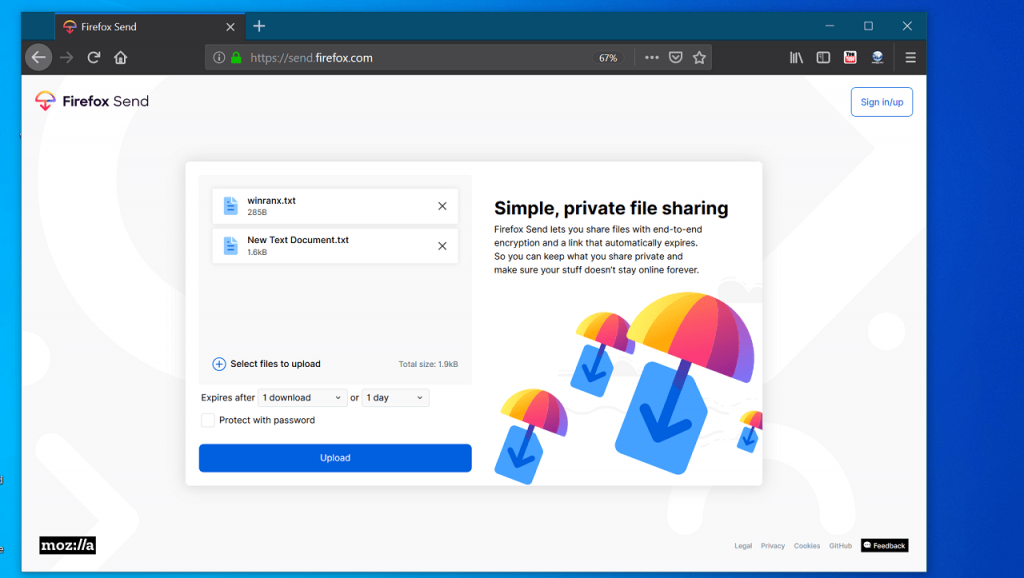Screen dimensions: 1024x578
Task: Click the Firefox Send logo
Action: pyautogui.click(x=92, y=101)
